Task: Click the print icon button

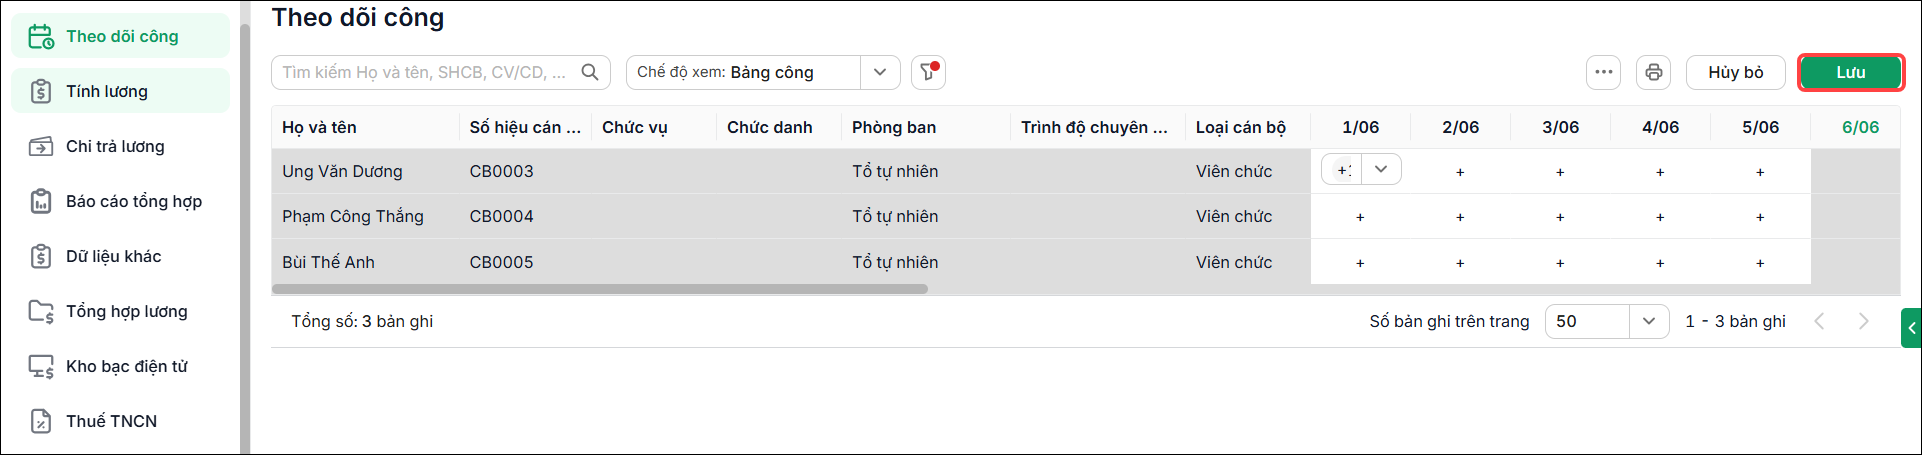Action: (x=1653, y=72)
